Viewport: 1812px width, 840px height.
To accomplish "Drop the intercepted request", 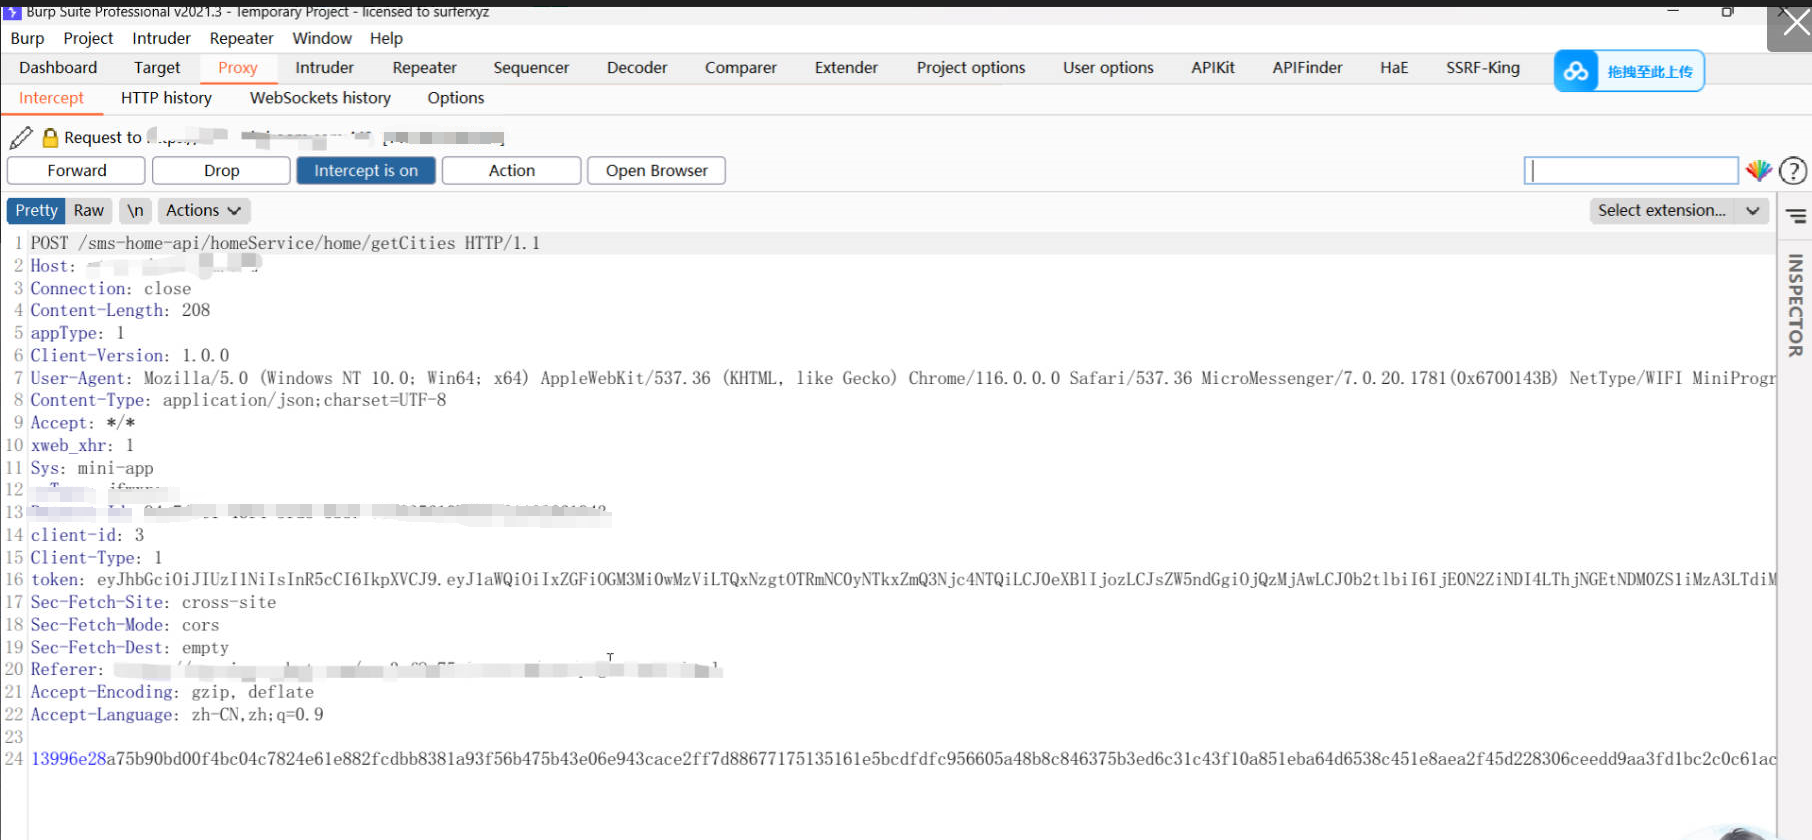I will click(221, 171).
